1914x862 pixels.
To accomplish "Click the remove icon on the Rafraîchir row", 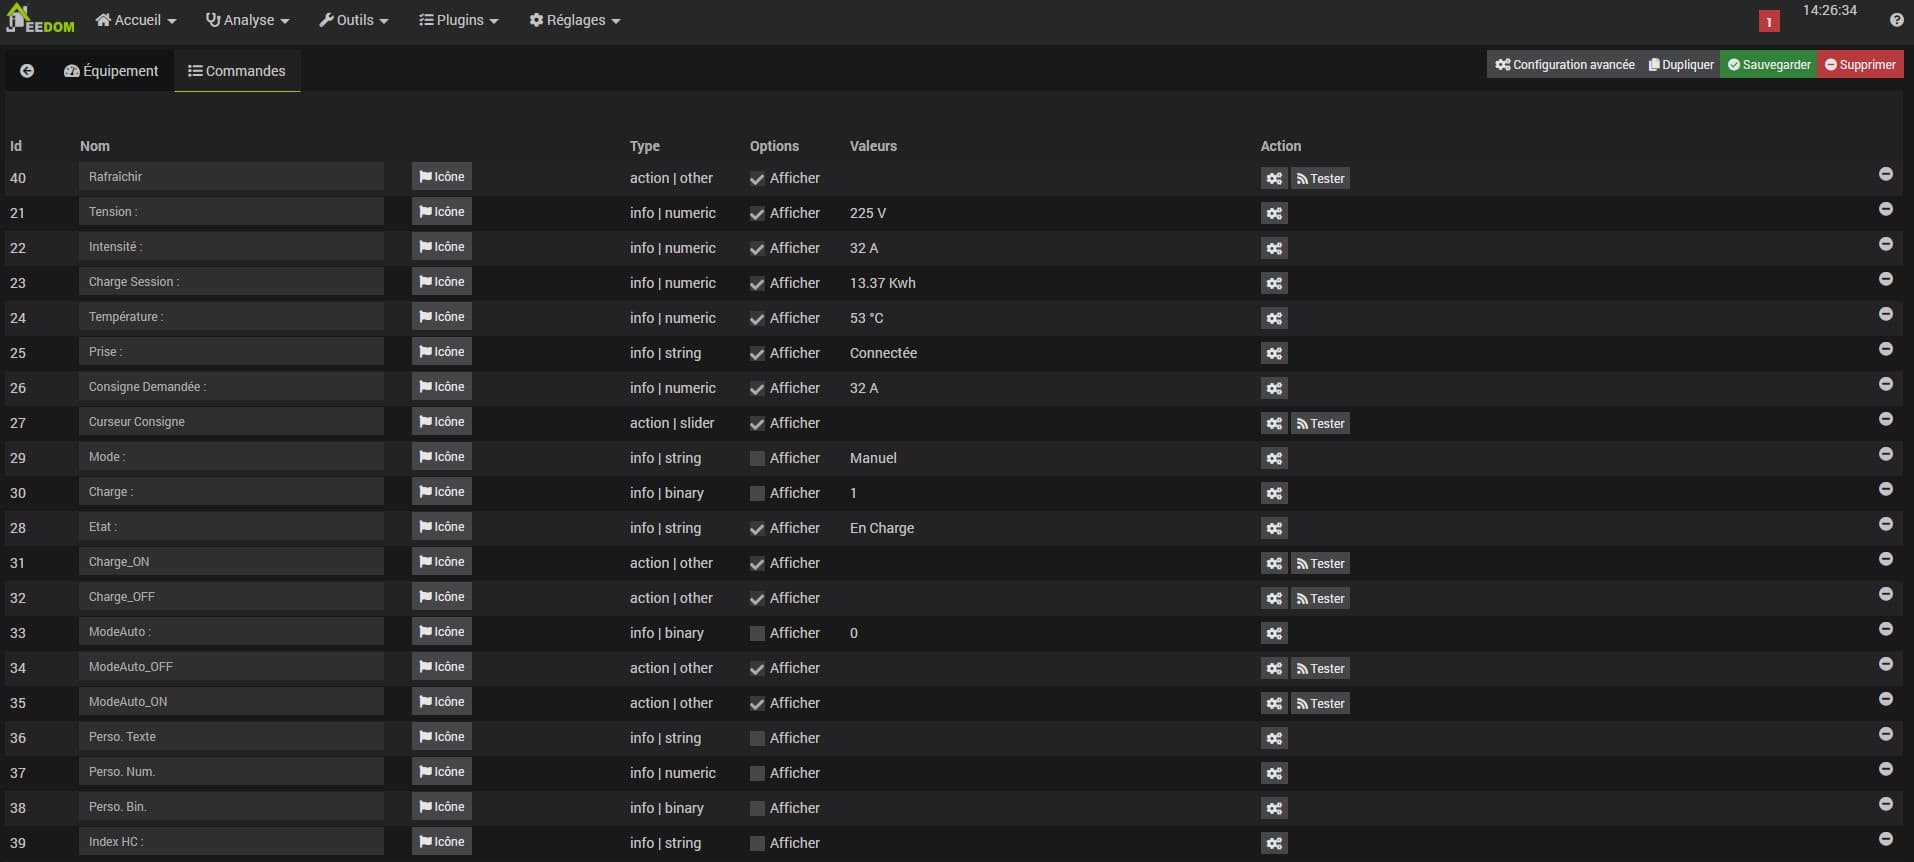I will (1885, 174).
